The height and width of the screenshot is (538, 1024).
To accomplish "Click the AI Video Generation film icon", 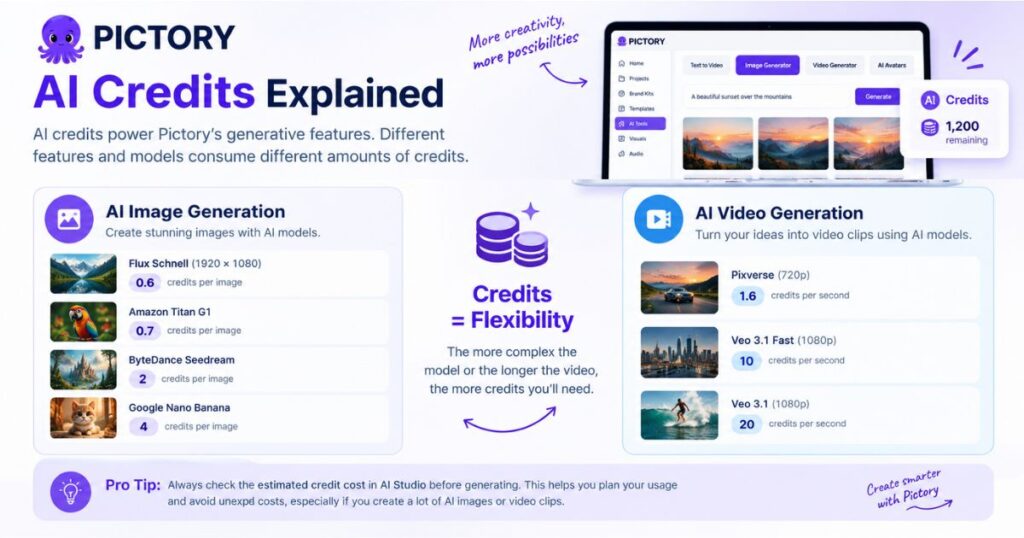I will pos(658,219).
